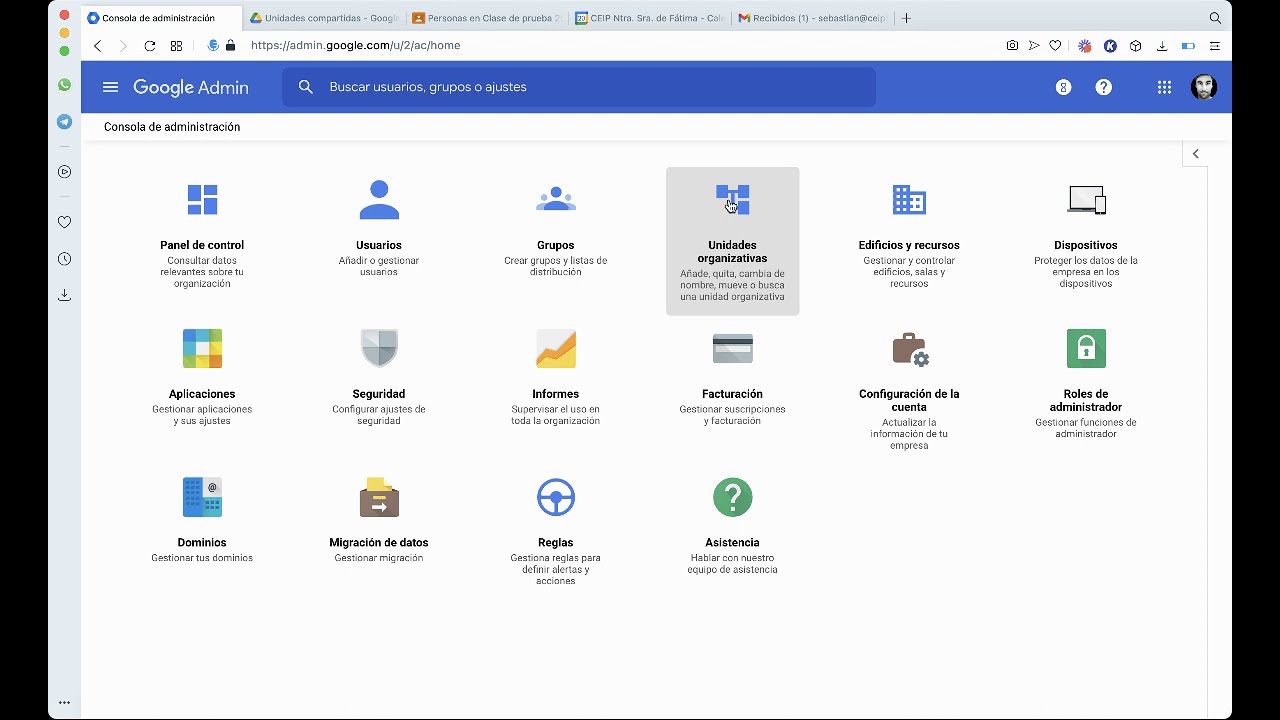Select the Consola de administración tab
This screenshot has height=720, width=1280.
point(162,18)
